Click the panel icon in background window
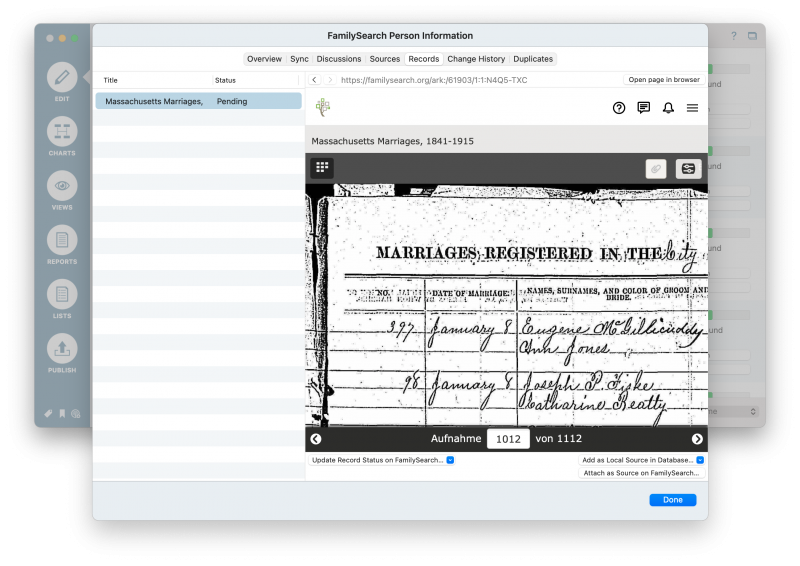800x566 pixels. (x=753, y=36)
